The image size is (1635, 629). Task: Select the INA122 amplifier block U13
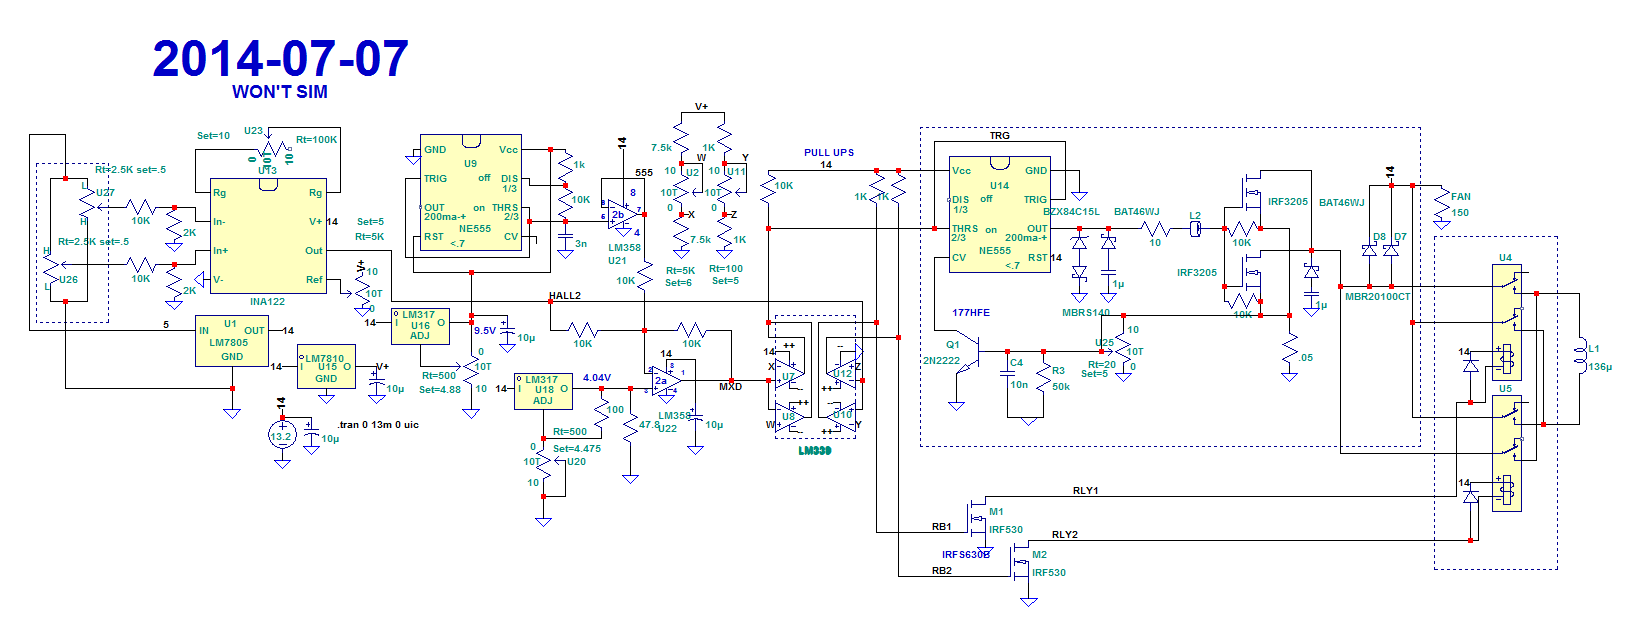click(x=268, y=236)
